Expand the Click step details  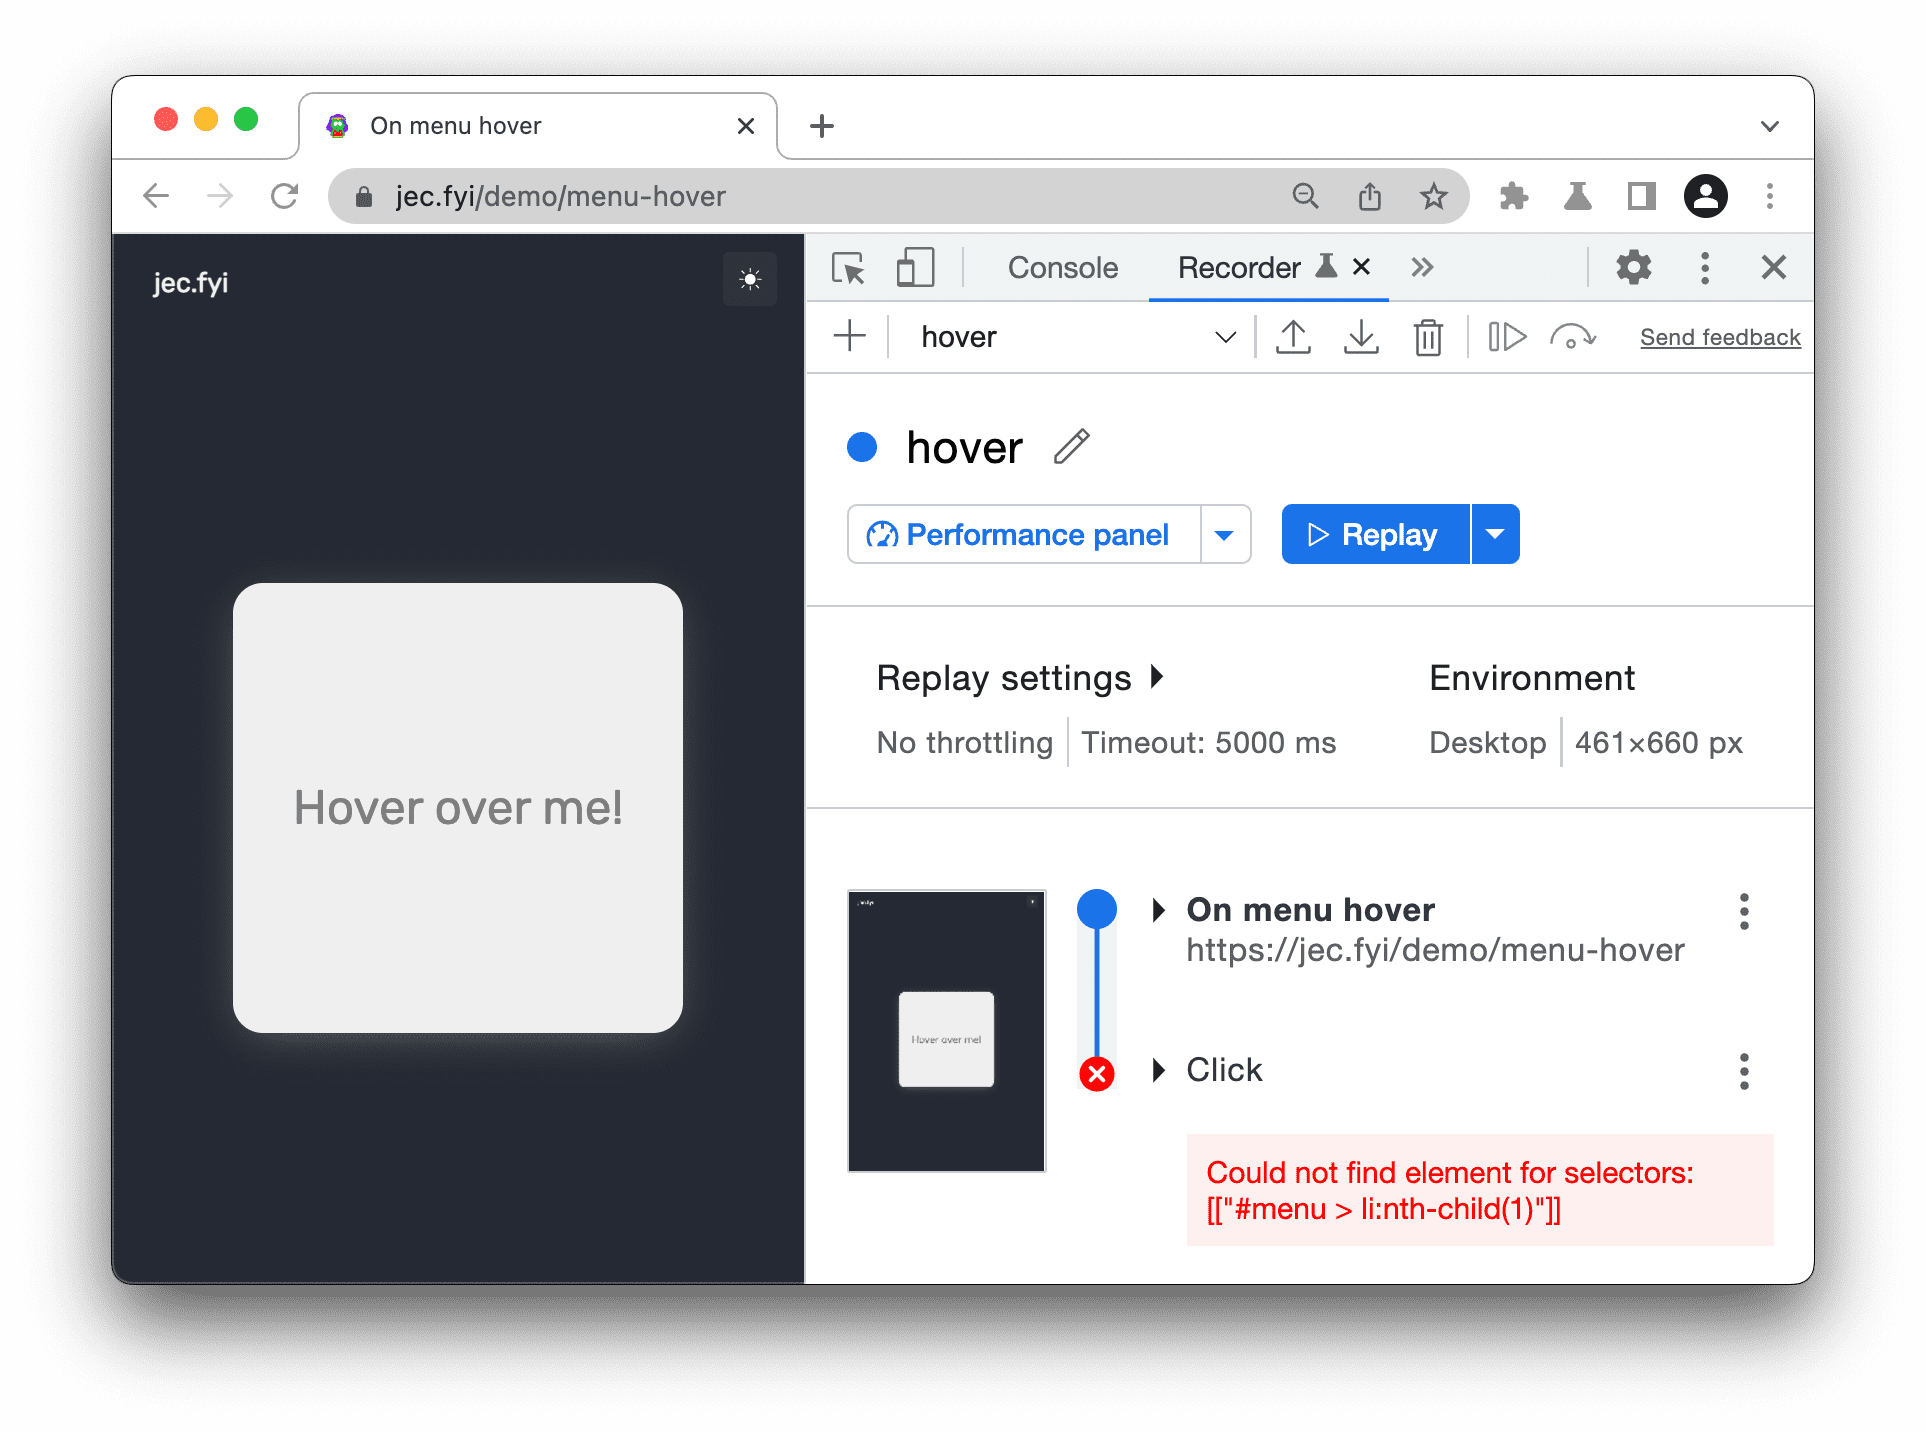tap(1164, 1069)
